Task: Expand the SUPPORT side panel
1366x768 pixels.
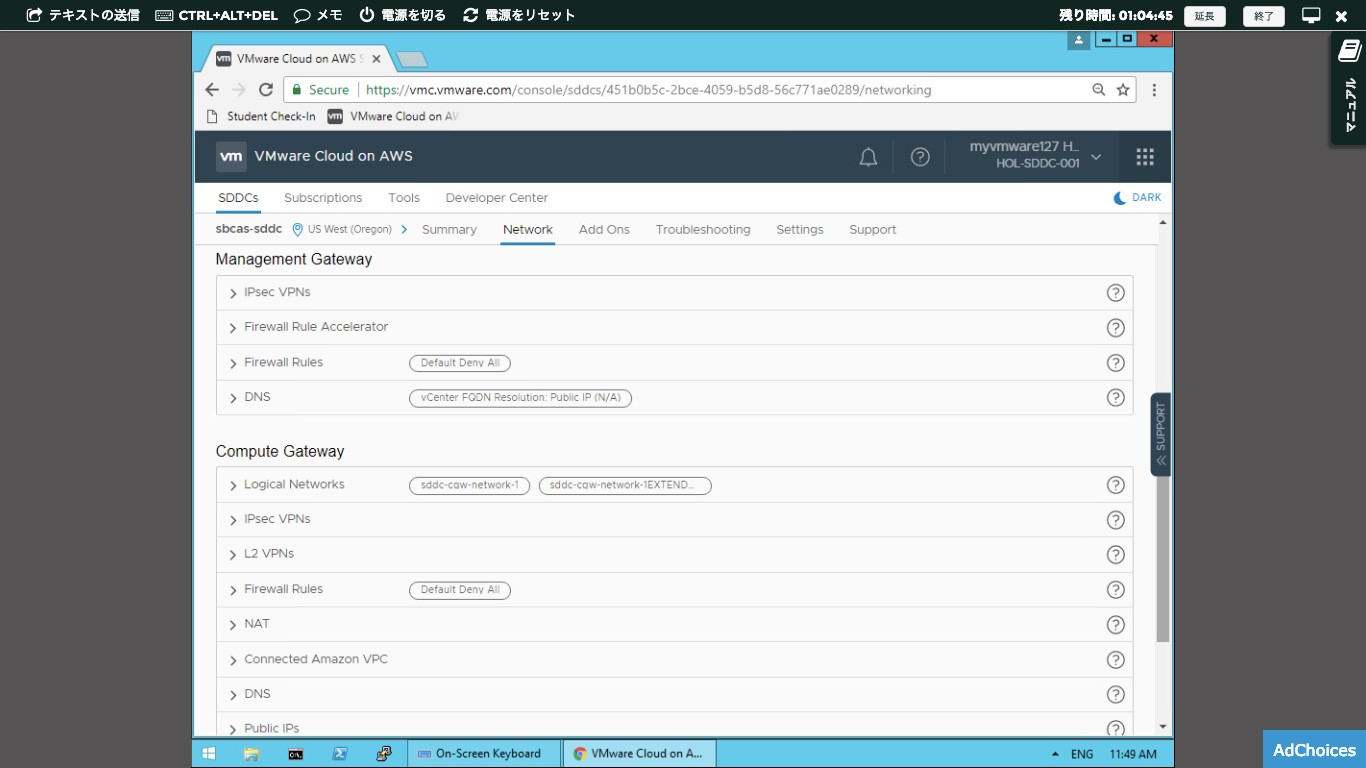Action: (x=1161, y=434)
